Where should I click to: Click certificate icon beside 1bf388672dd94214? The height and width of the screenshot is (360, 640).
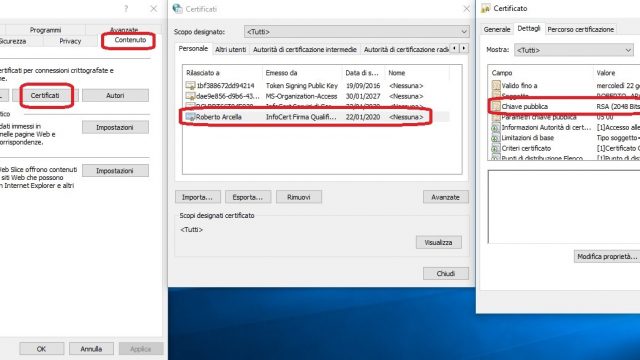(x=190, y=86)
